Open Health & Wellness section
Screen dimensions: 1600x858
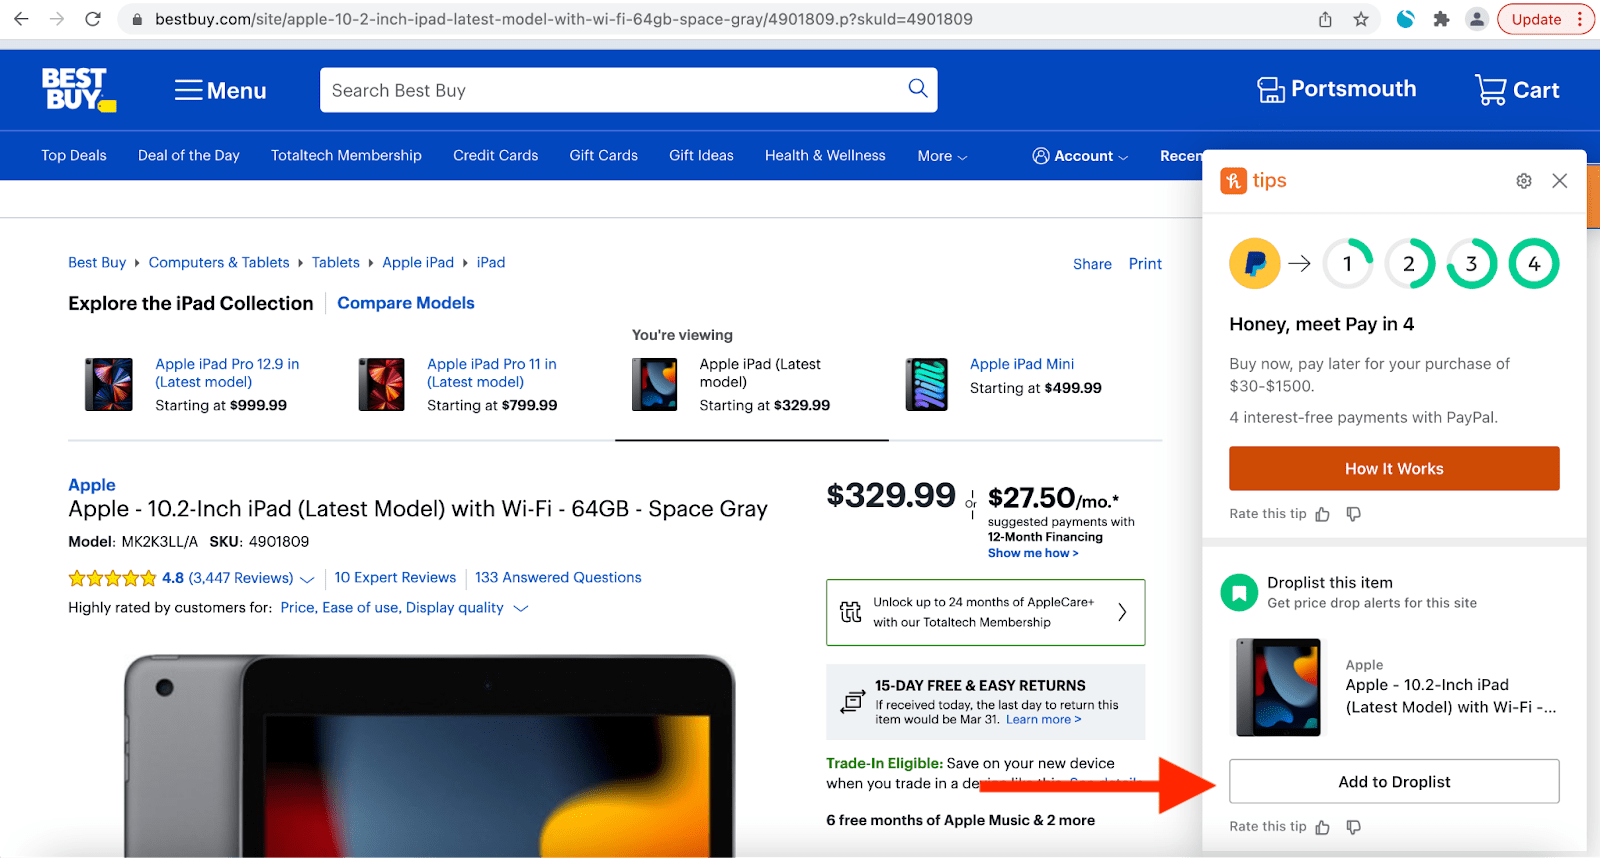825,155
